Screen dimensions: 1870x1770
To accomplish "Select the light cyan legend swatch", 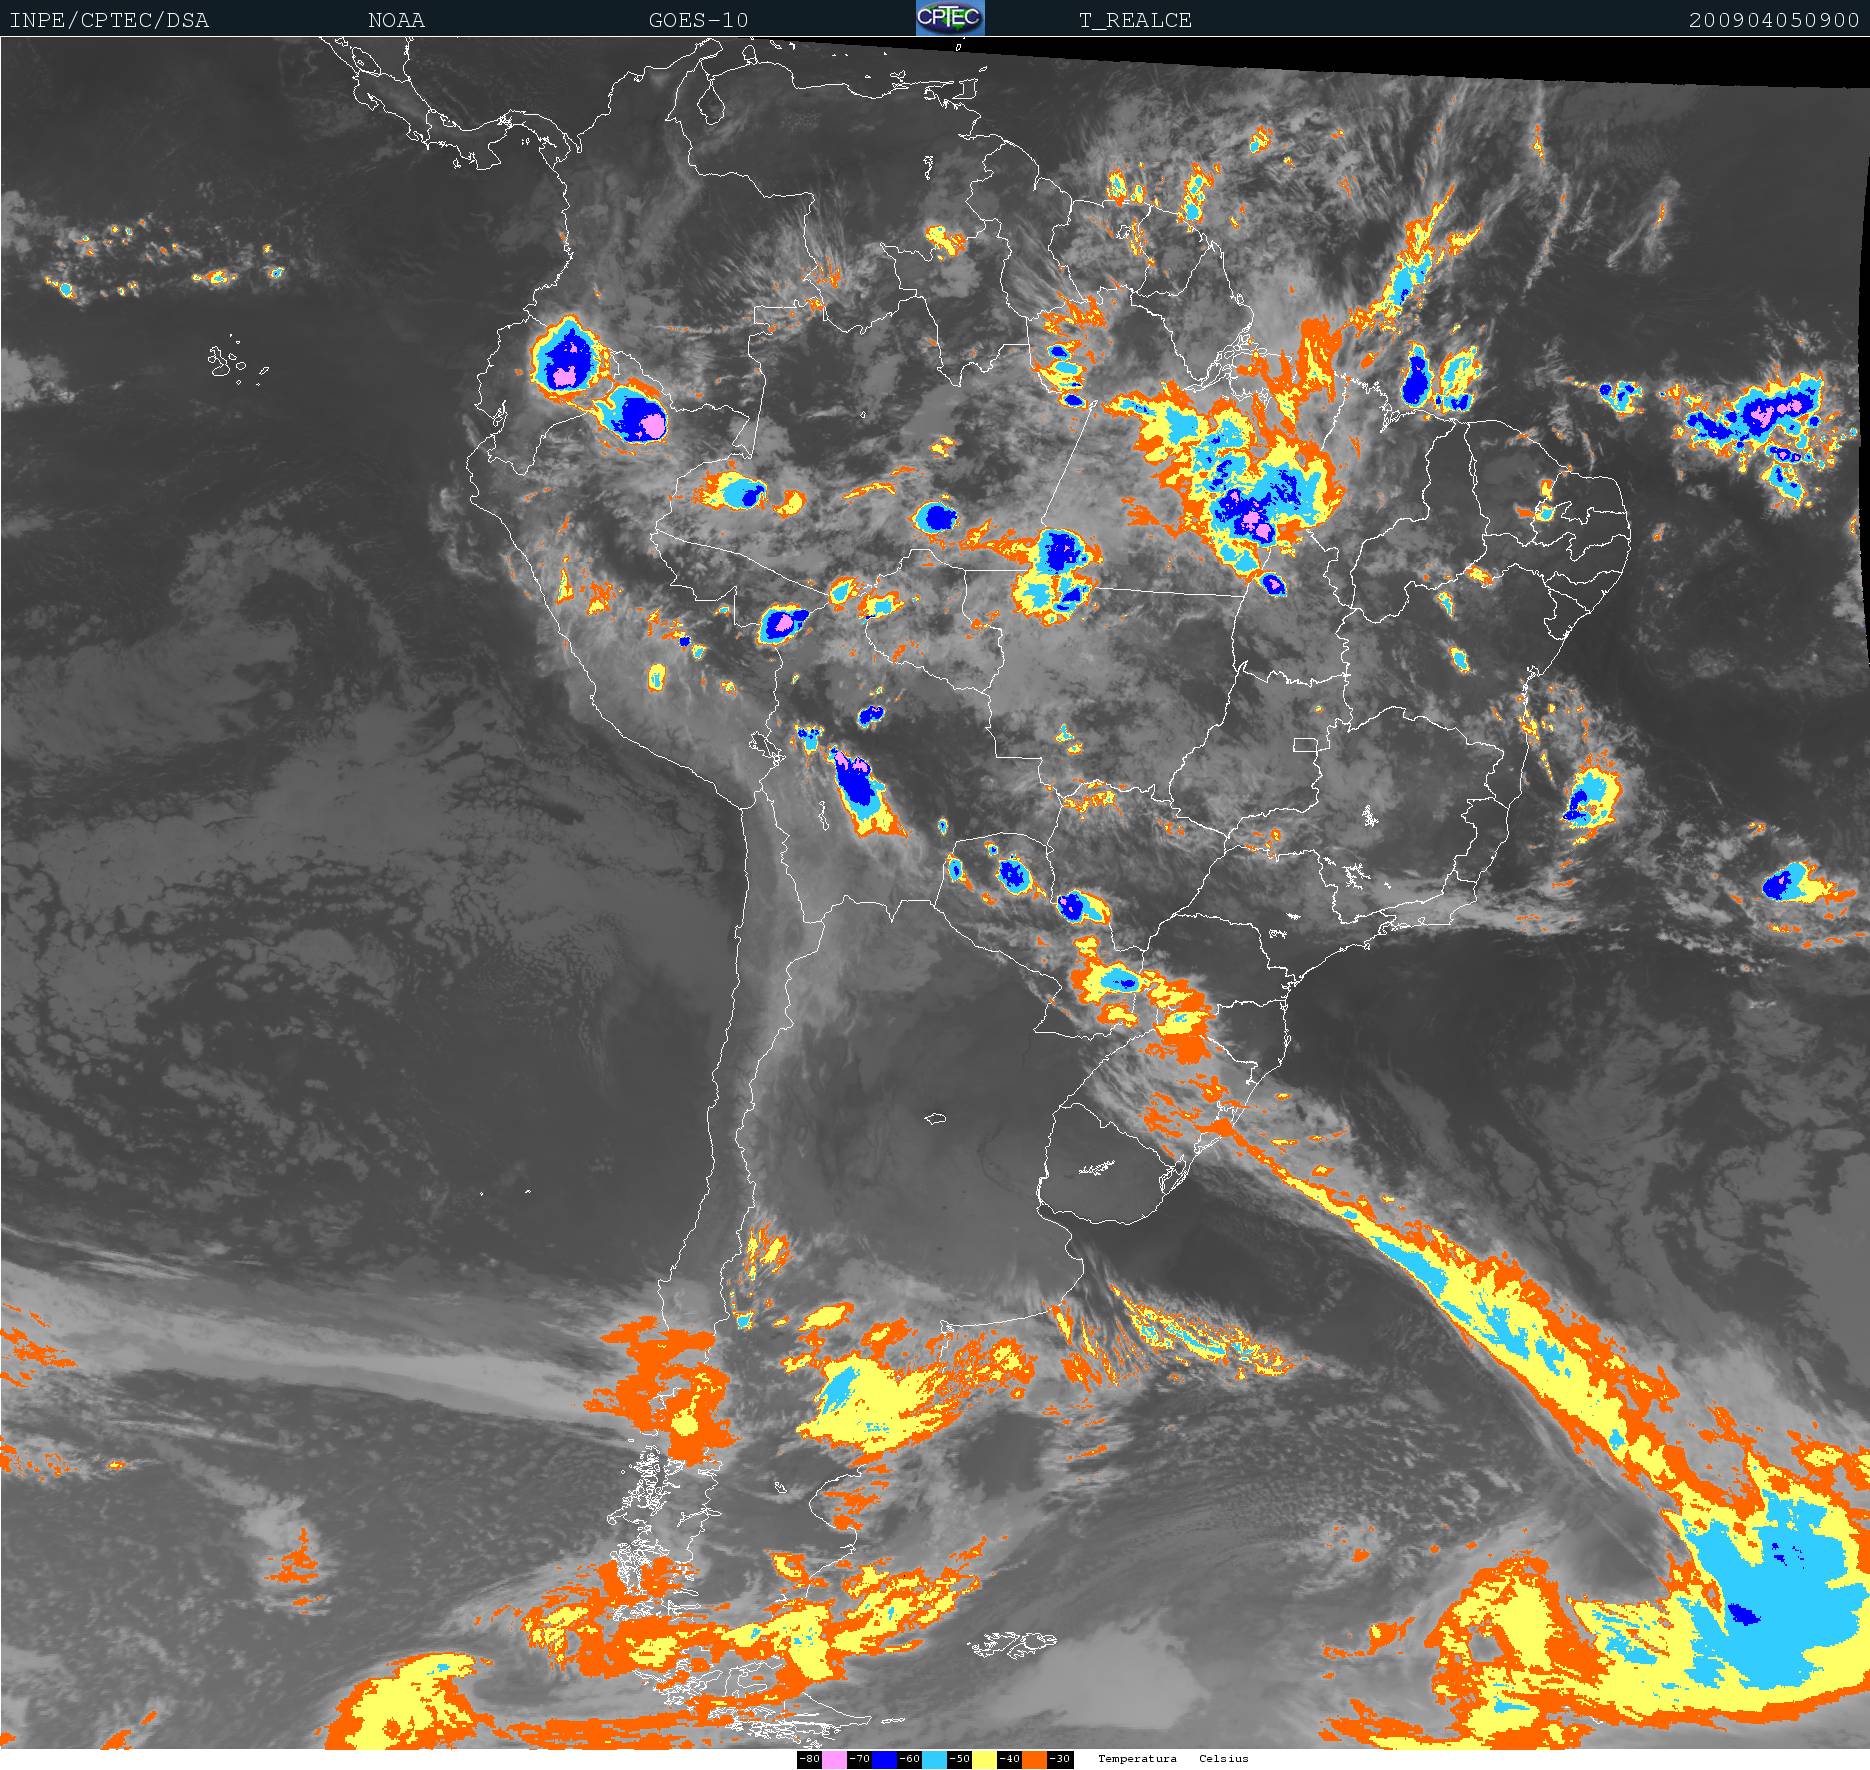I will click(x=934, y=1759).
